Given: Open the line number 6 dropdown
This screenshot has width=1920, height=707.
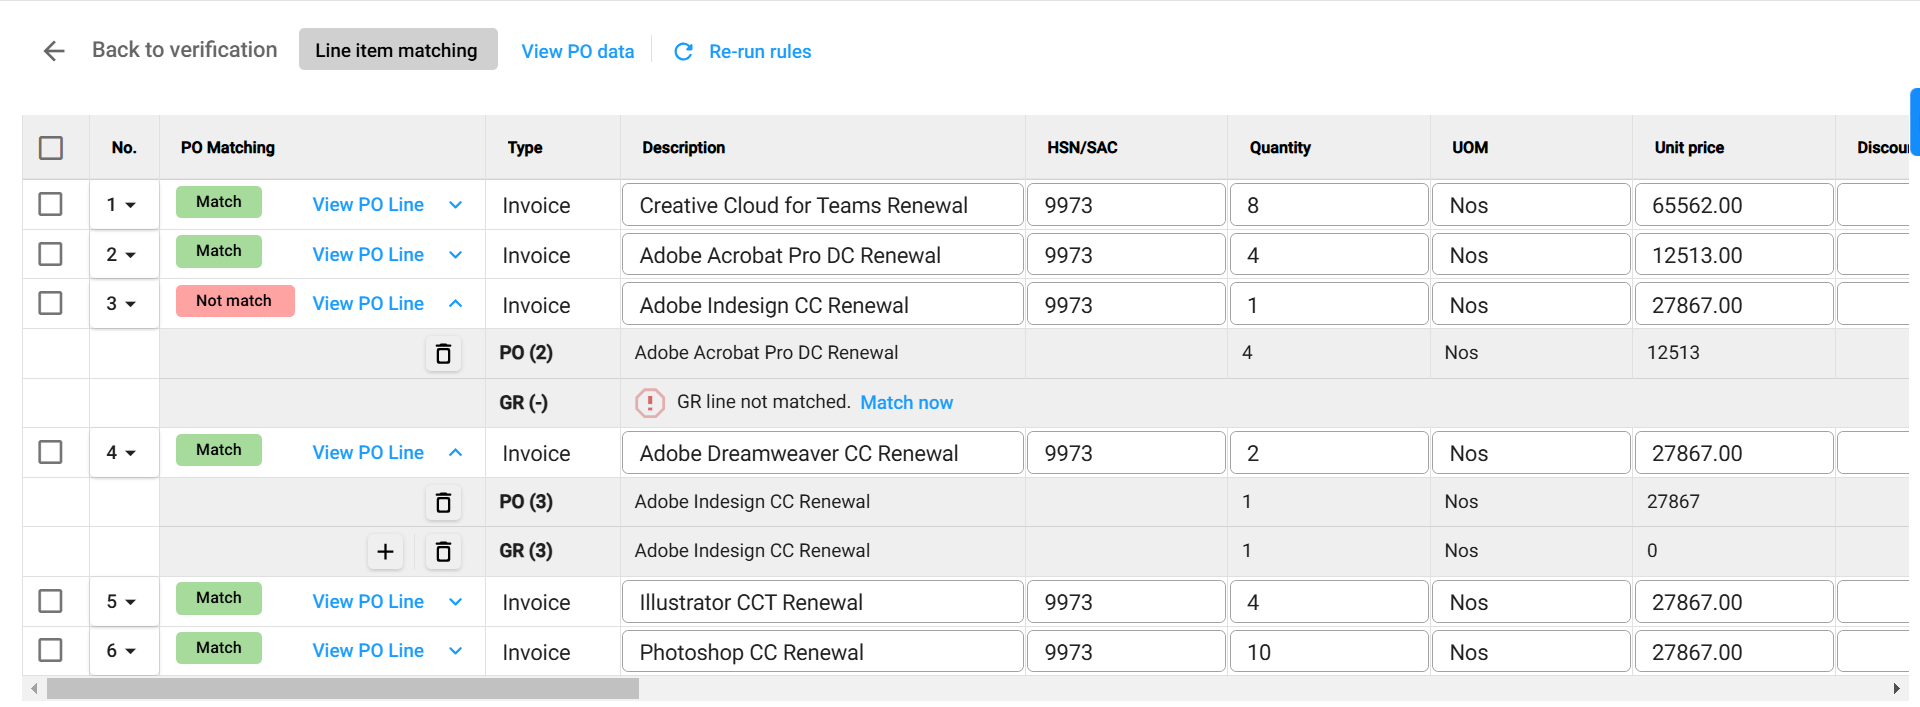Looking at the screenshot, I should pyautogui.click(x=122, y=651).
